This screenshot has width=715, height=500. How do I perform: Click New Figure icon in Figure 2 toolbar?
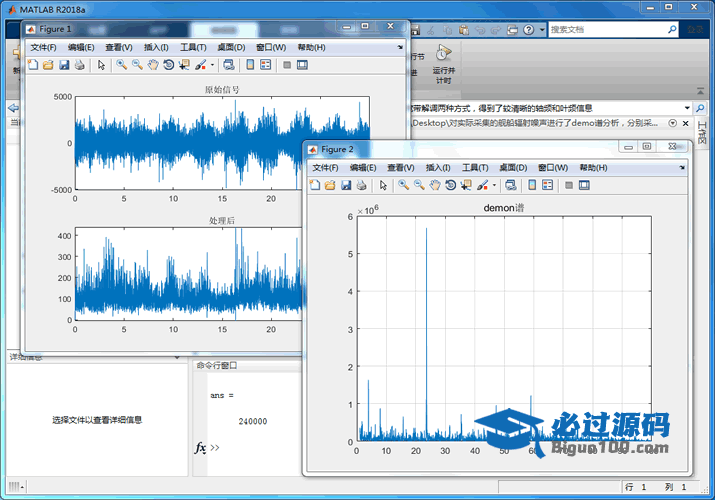tap(315, 185)
